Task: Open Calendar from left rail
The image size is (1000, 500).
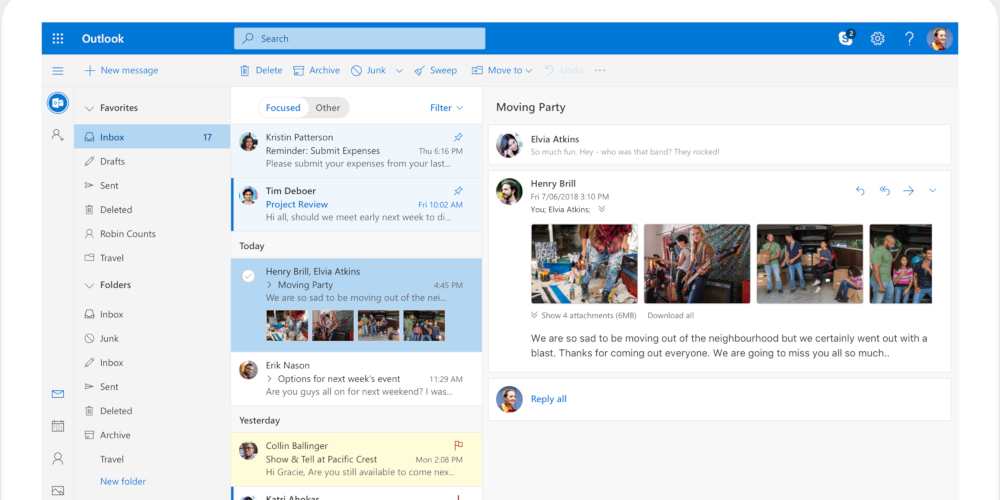Action: pyautogui.click(x=58, y=426)
